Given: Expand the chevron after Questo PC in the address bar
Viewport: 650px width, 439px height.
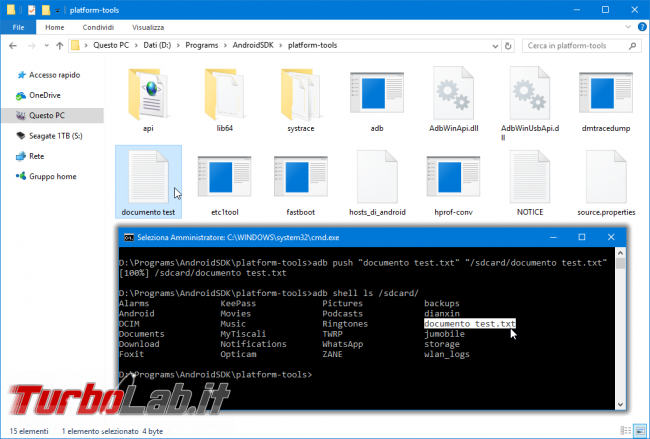Looking at the screenshot, I should point(136,46).
